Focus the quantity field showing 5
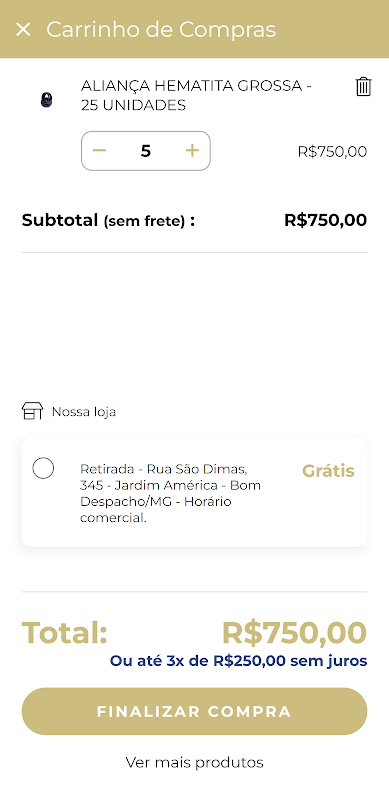Screen dimensions: 389x800 (145, 151)
